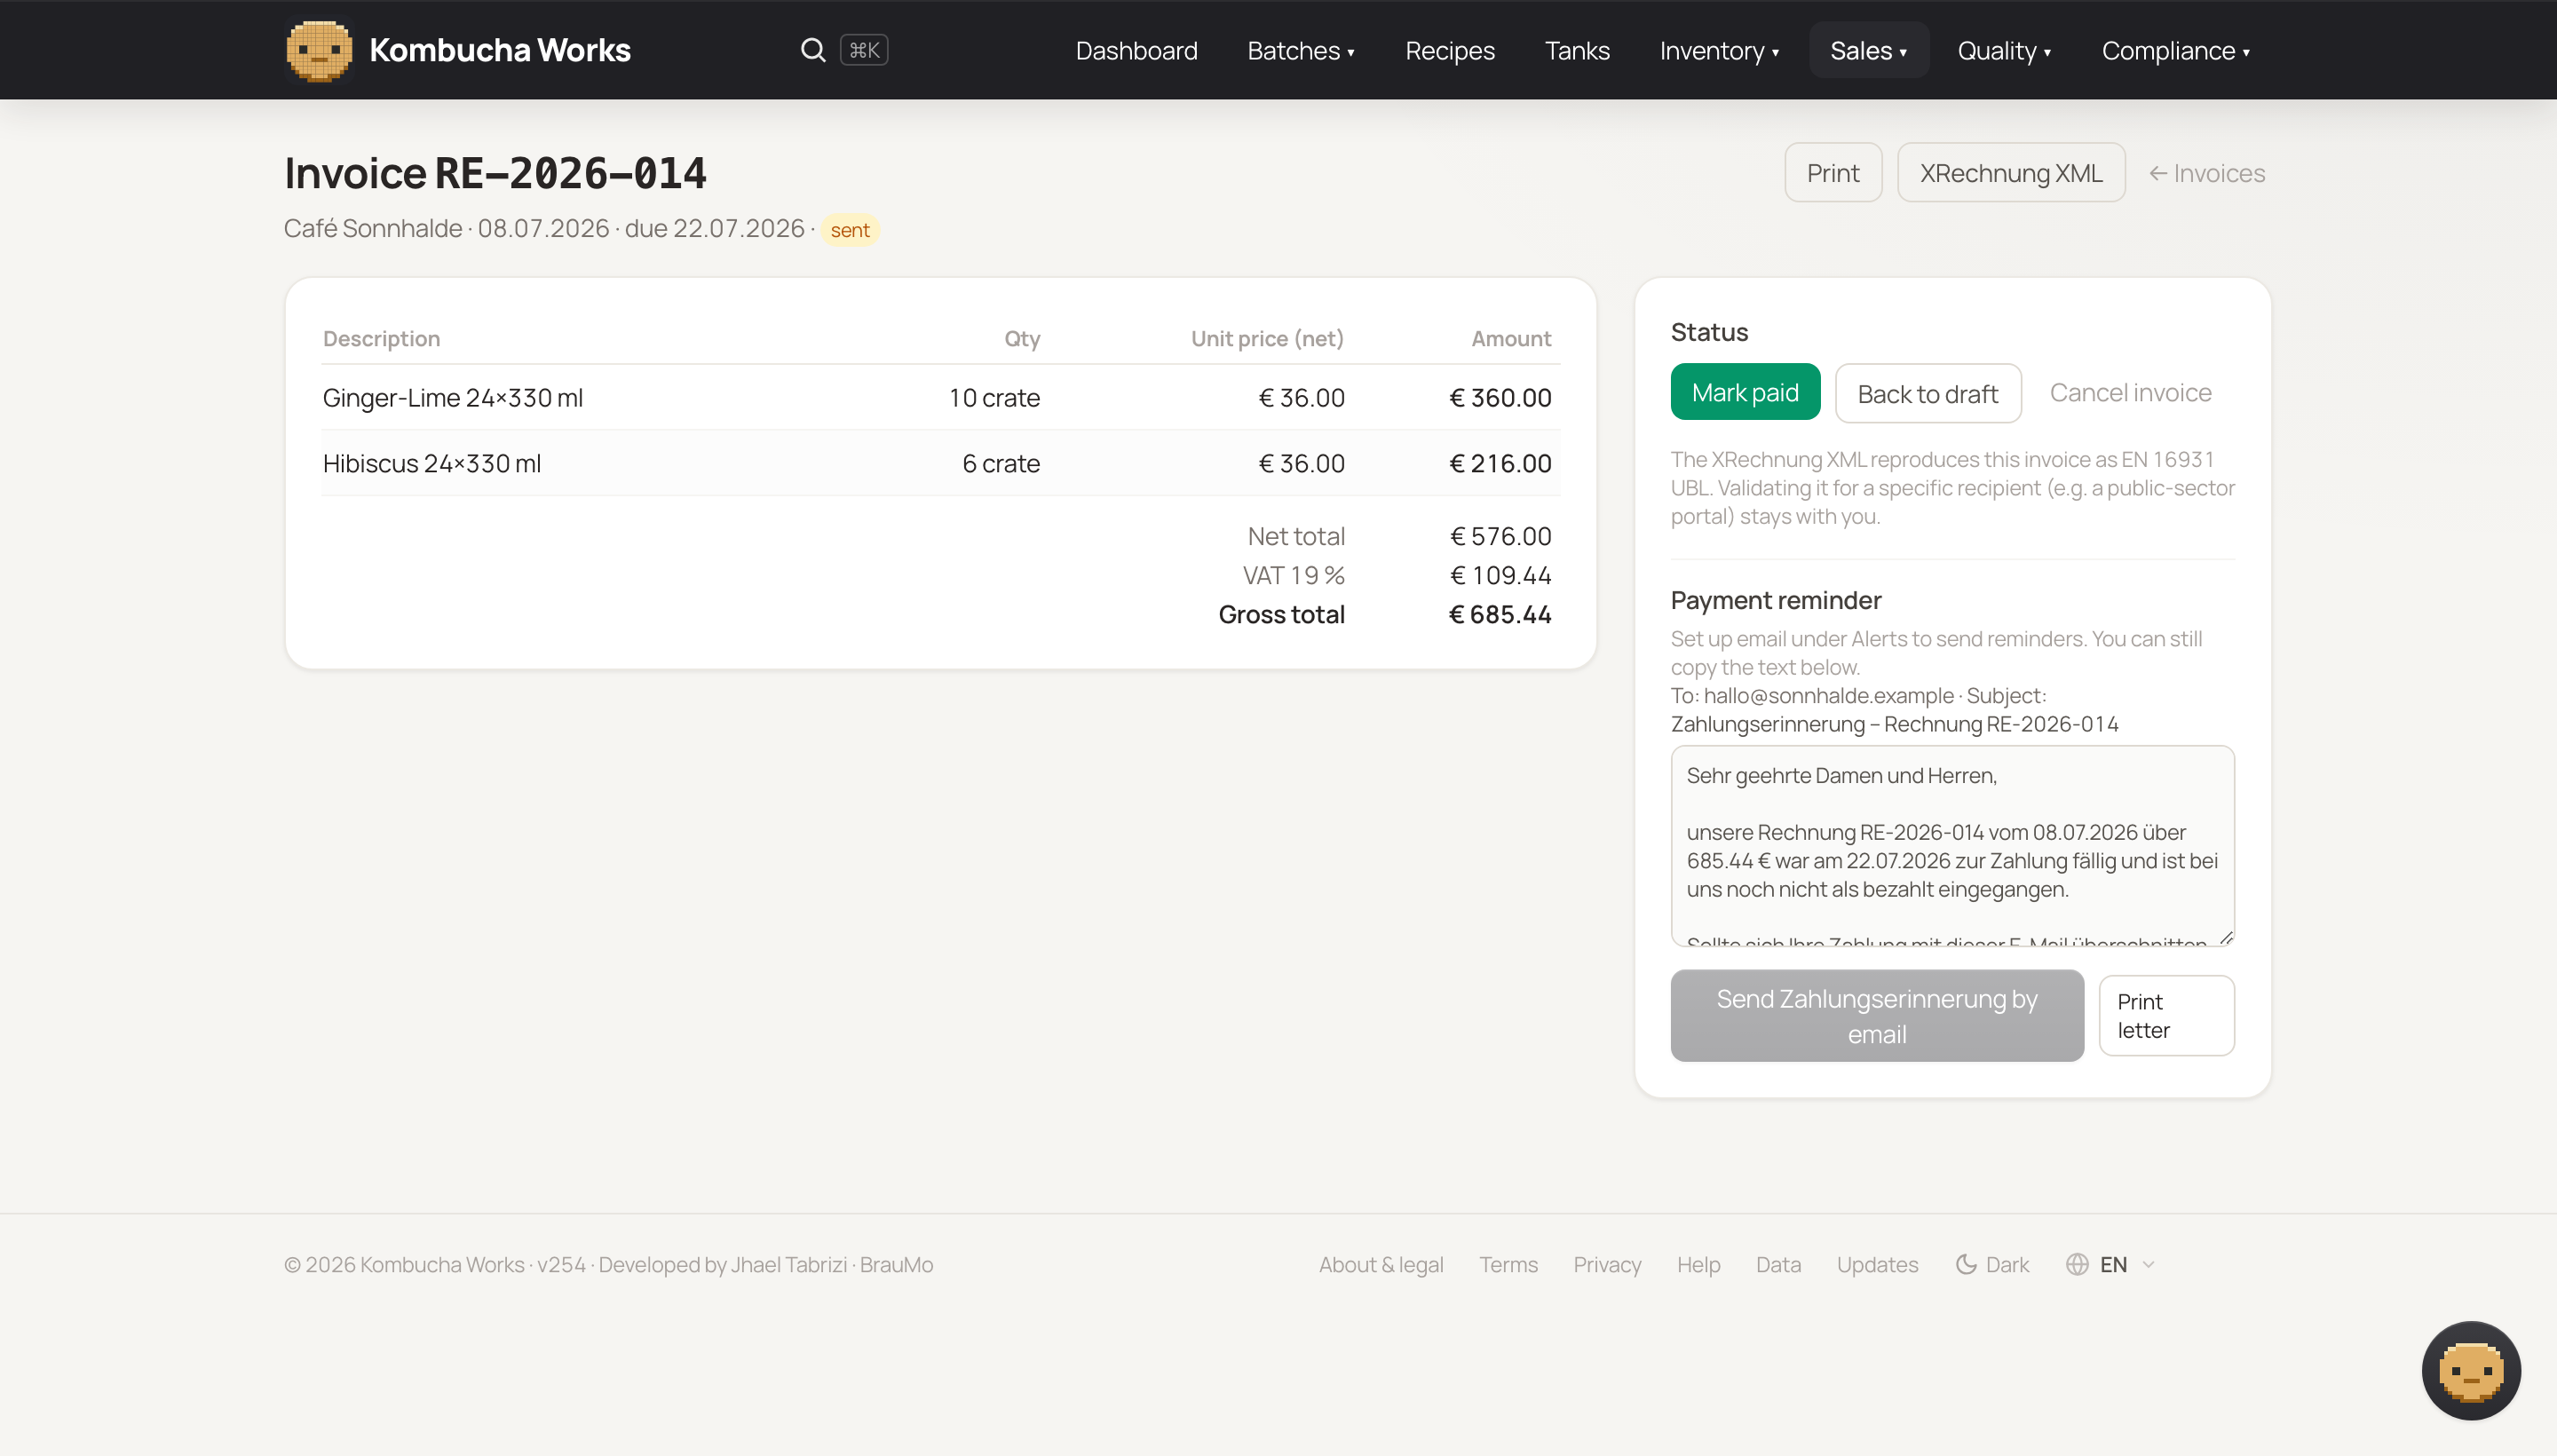Set invoice back to draft
This screenshot has height=1456, width=2557.
1927,393
